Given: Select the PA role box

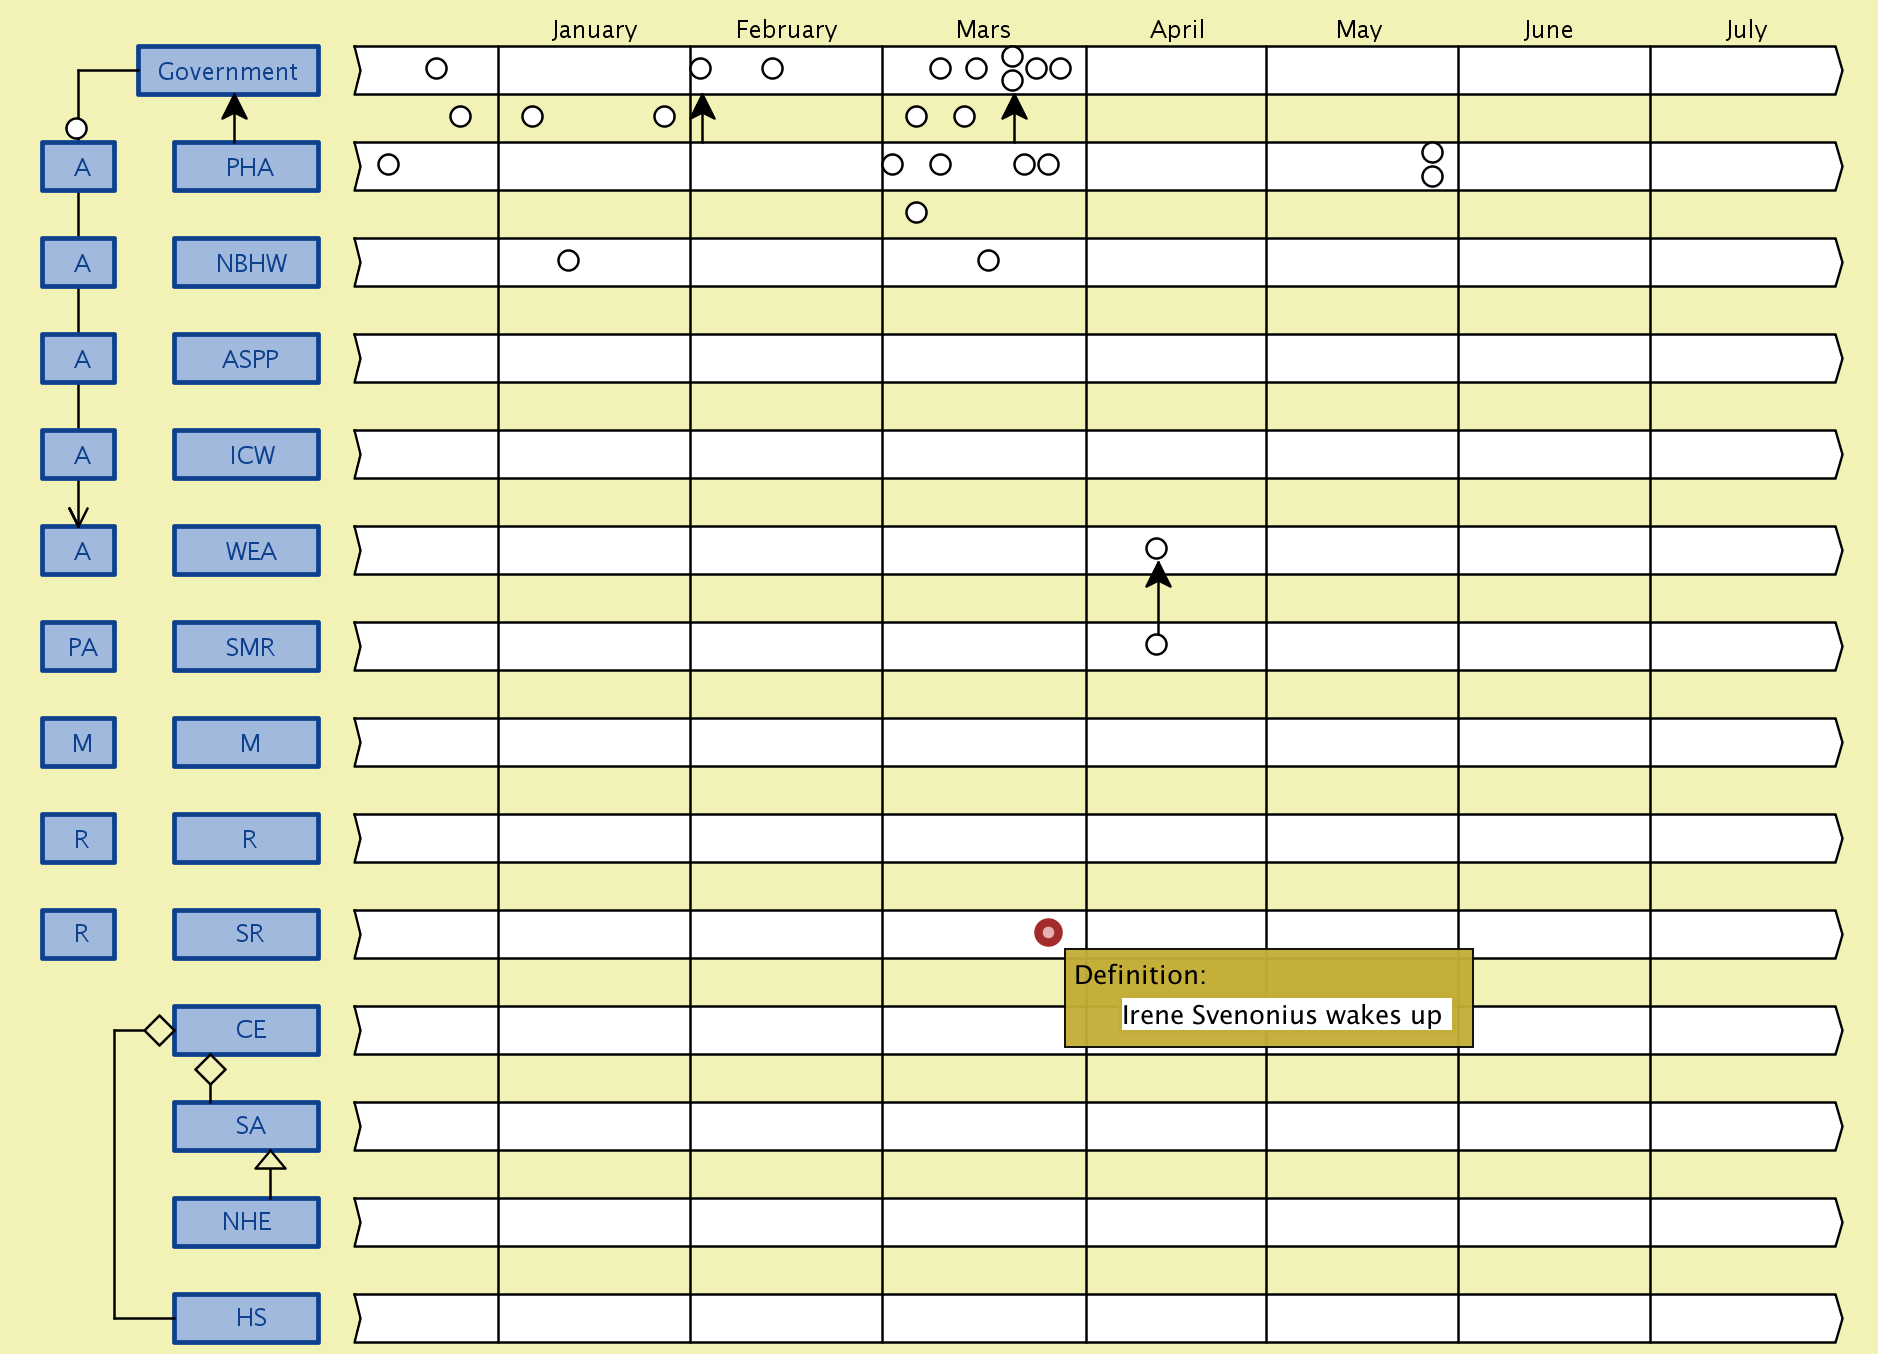Looking at the screenshot, I should [x=79, y=647].
